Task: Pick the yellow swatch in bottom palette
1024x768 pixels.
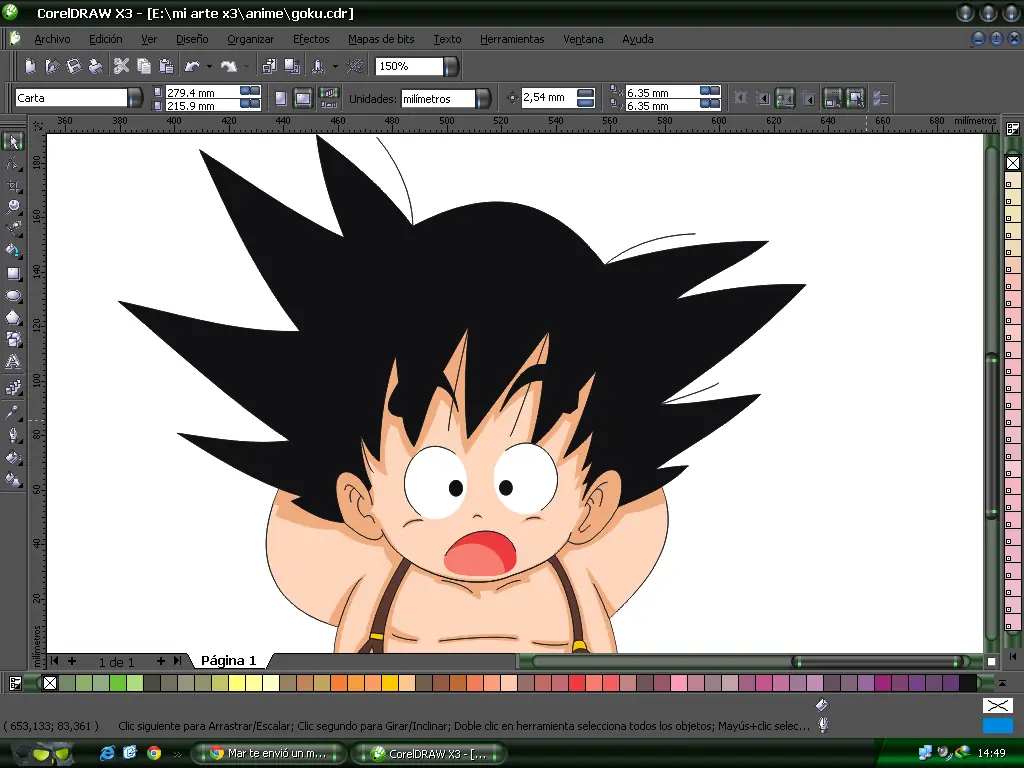Action: point(236,683)
